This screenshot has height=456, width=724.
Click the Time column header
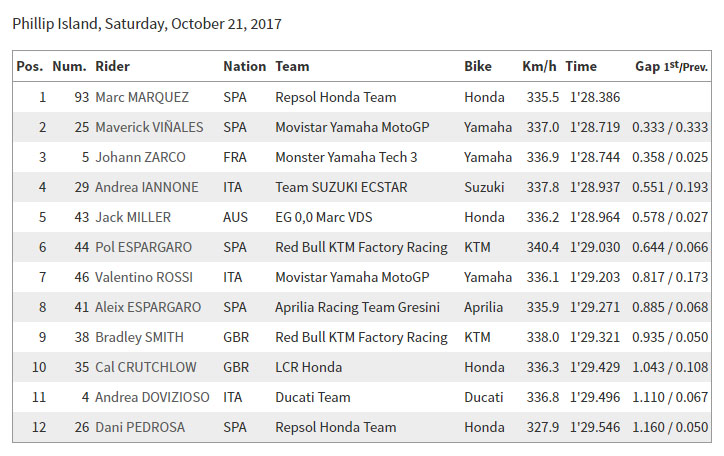581,66
